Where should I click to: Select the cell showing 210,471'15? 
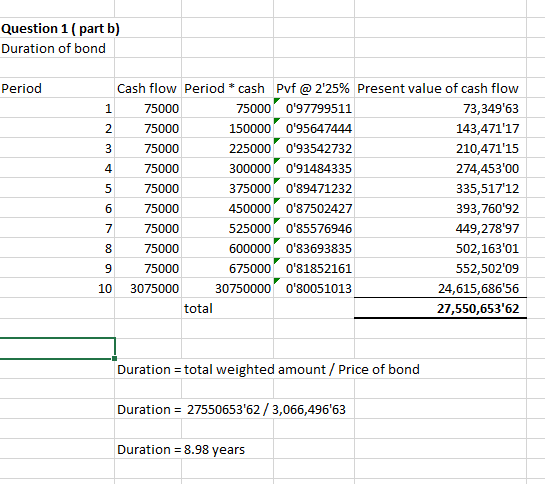[440, 148]
